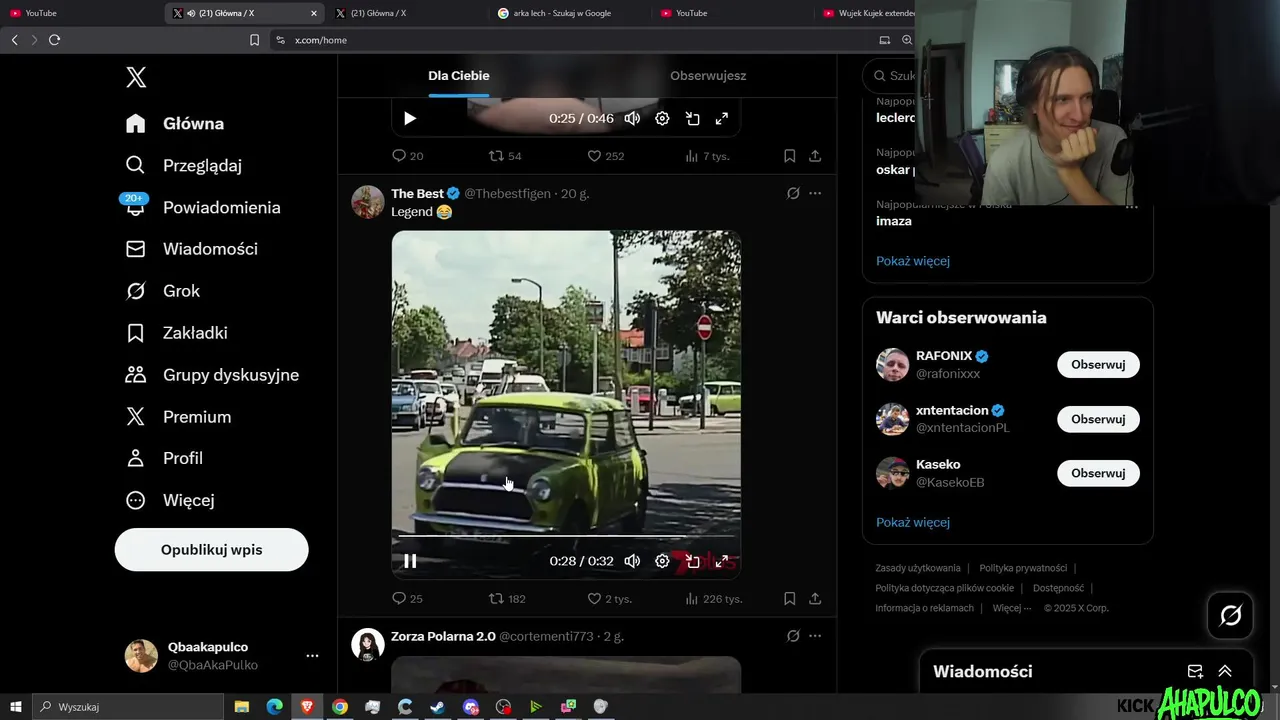Image resolution: width=1280 pixels, height=720 pixels.
Task: Click Pokaż więcej under trending topics
Action: (x=913, y=261)
